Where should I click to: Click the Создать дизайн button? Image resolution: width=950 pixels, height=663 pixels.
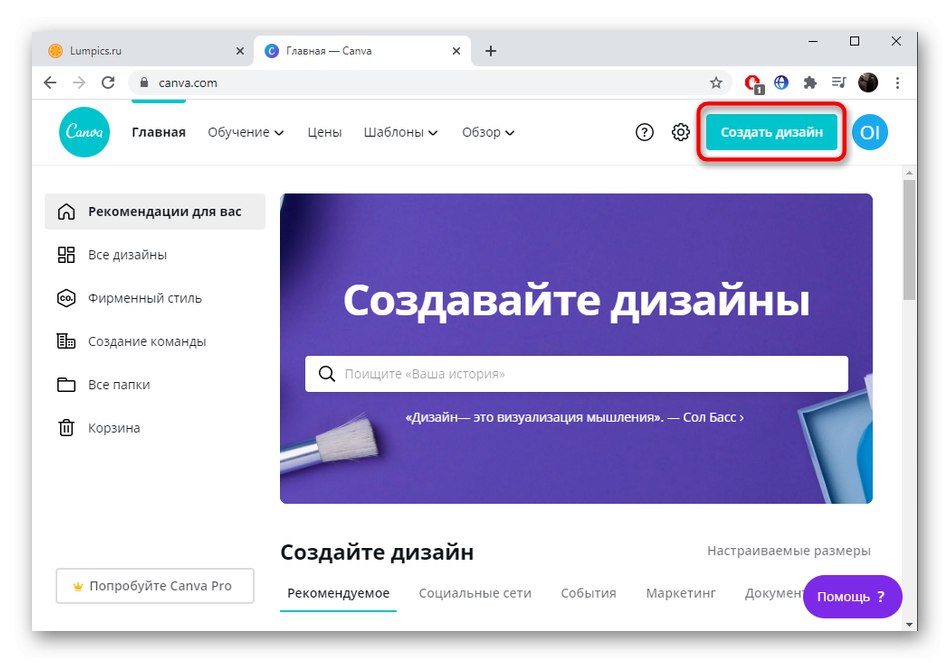click(x=770, y=131)
